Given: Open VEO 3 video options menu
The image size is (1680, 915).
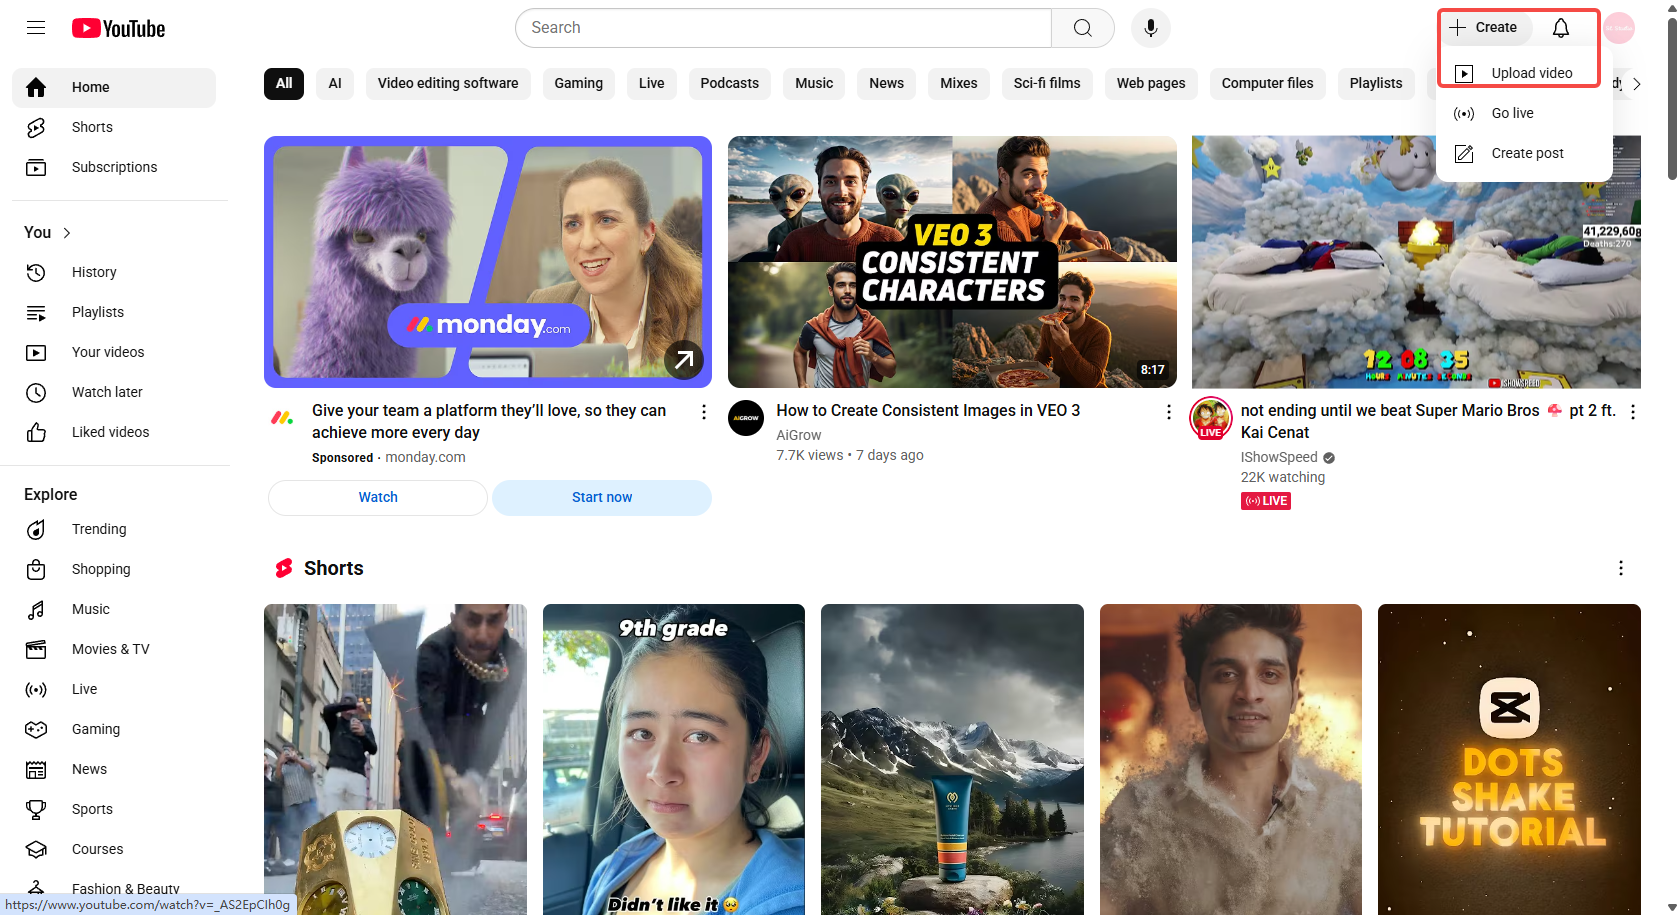Looking at the screenshot, I should click(x=1168, y=412).
